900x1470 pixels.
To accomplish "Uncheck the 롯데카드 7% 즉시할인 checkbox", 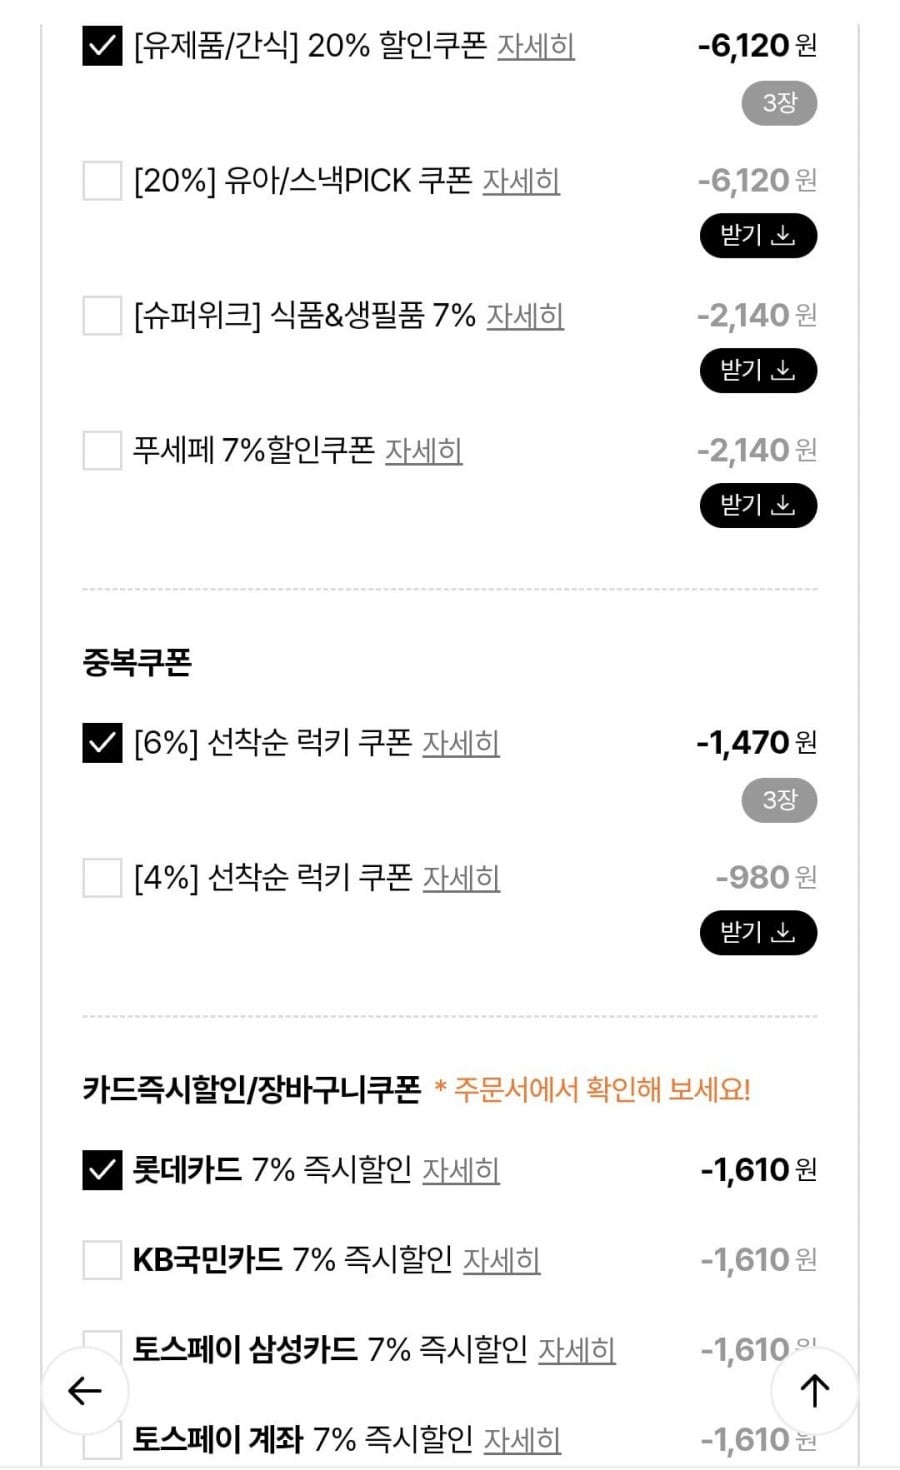I will tap(102, 1170).
